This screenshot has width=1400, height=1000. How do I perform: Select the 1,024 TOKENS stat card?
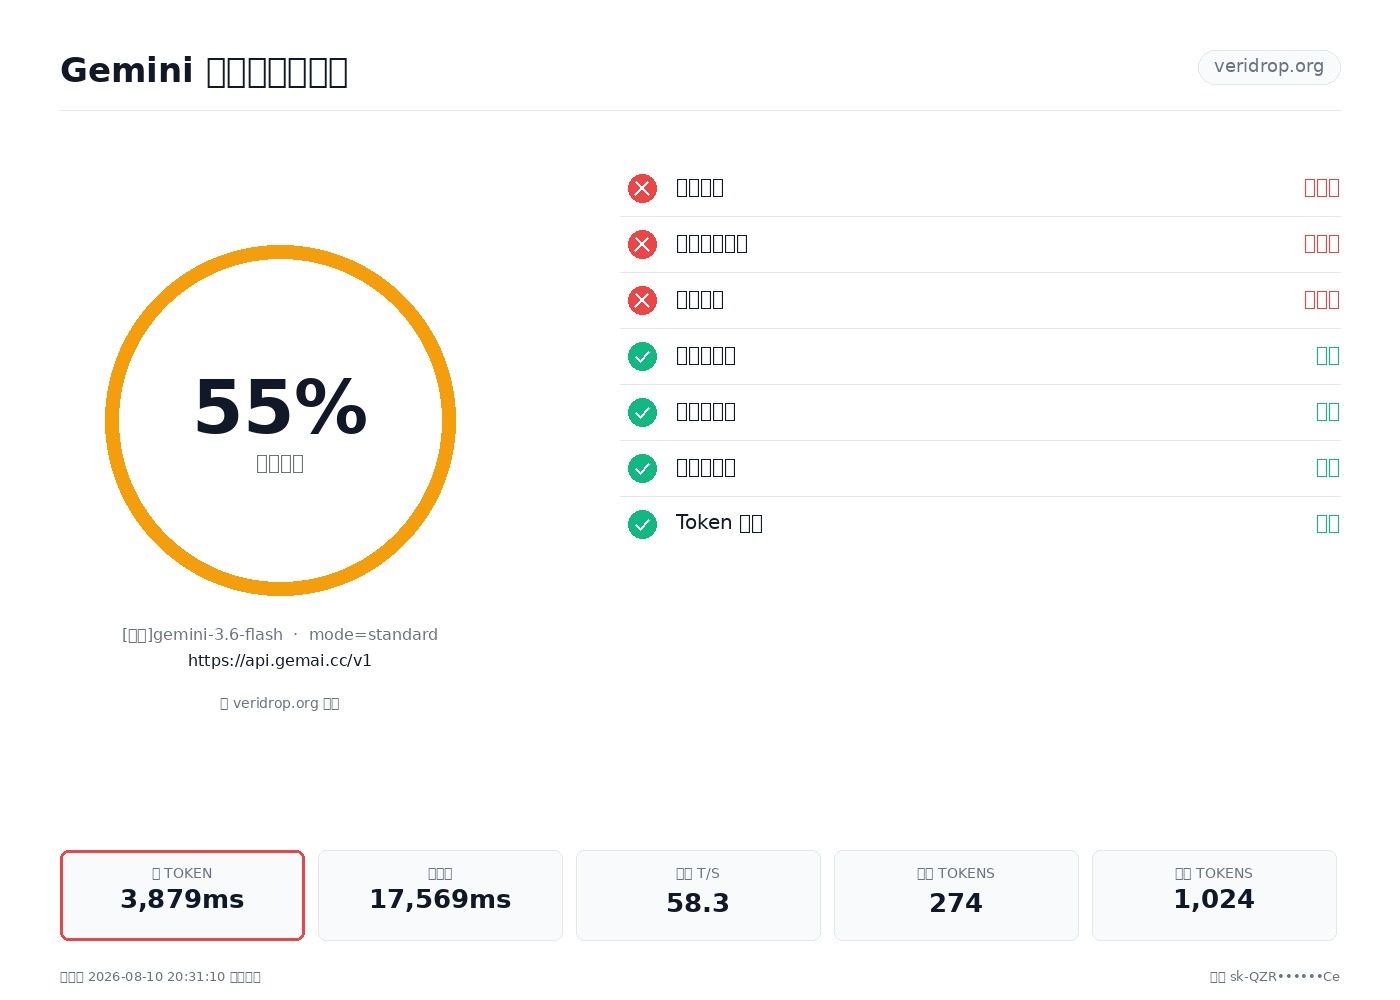pyautogui.click(x=1214, y=895)
